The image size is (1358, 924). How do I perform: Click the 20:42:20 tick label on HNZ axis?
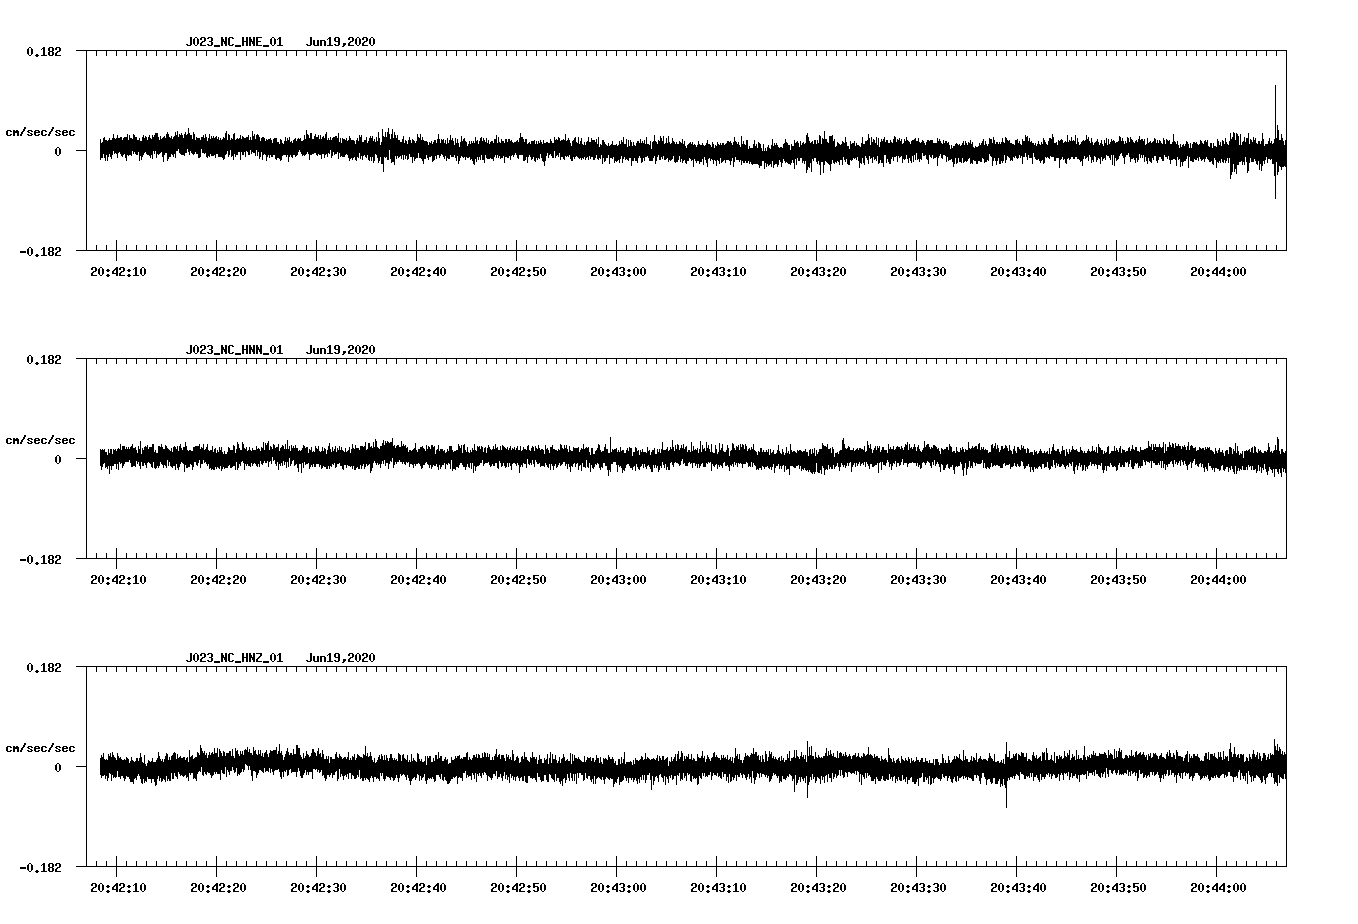tap(217, 887)
